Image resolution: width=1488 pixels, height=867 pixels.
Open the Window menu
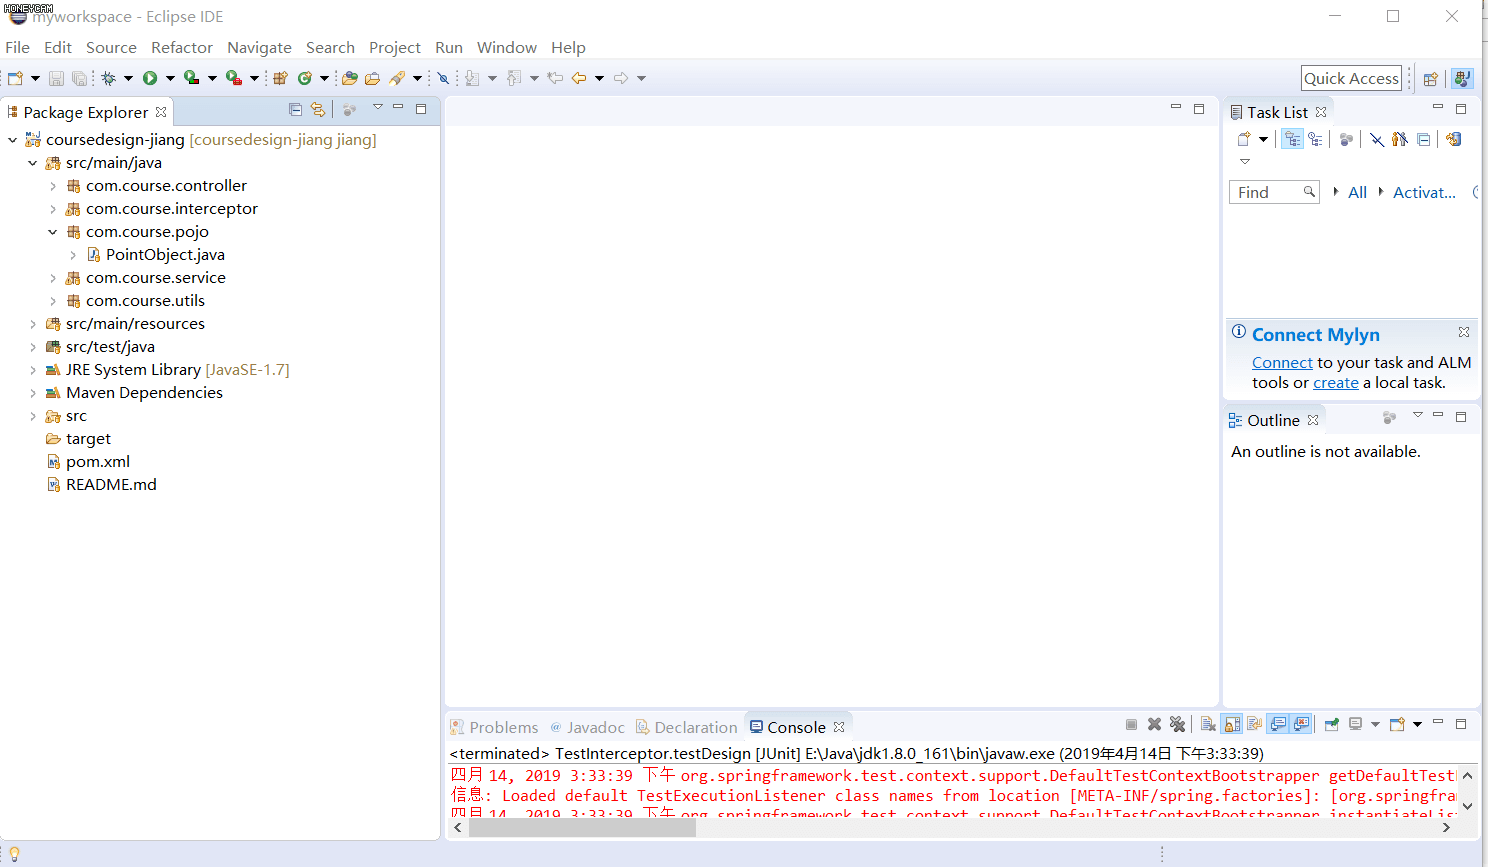pyautogui.click(x=506, y=47)
